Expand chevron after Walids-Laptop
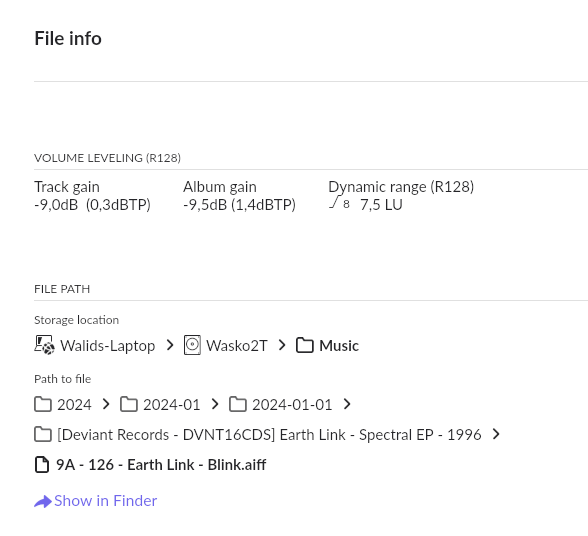 170,345
